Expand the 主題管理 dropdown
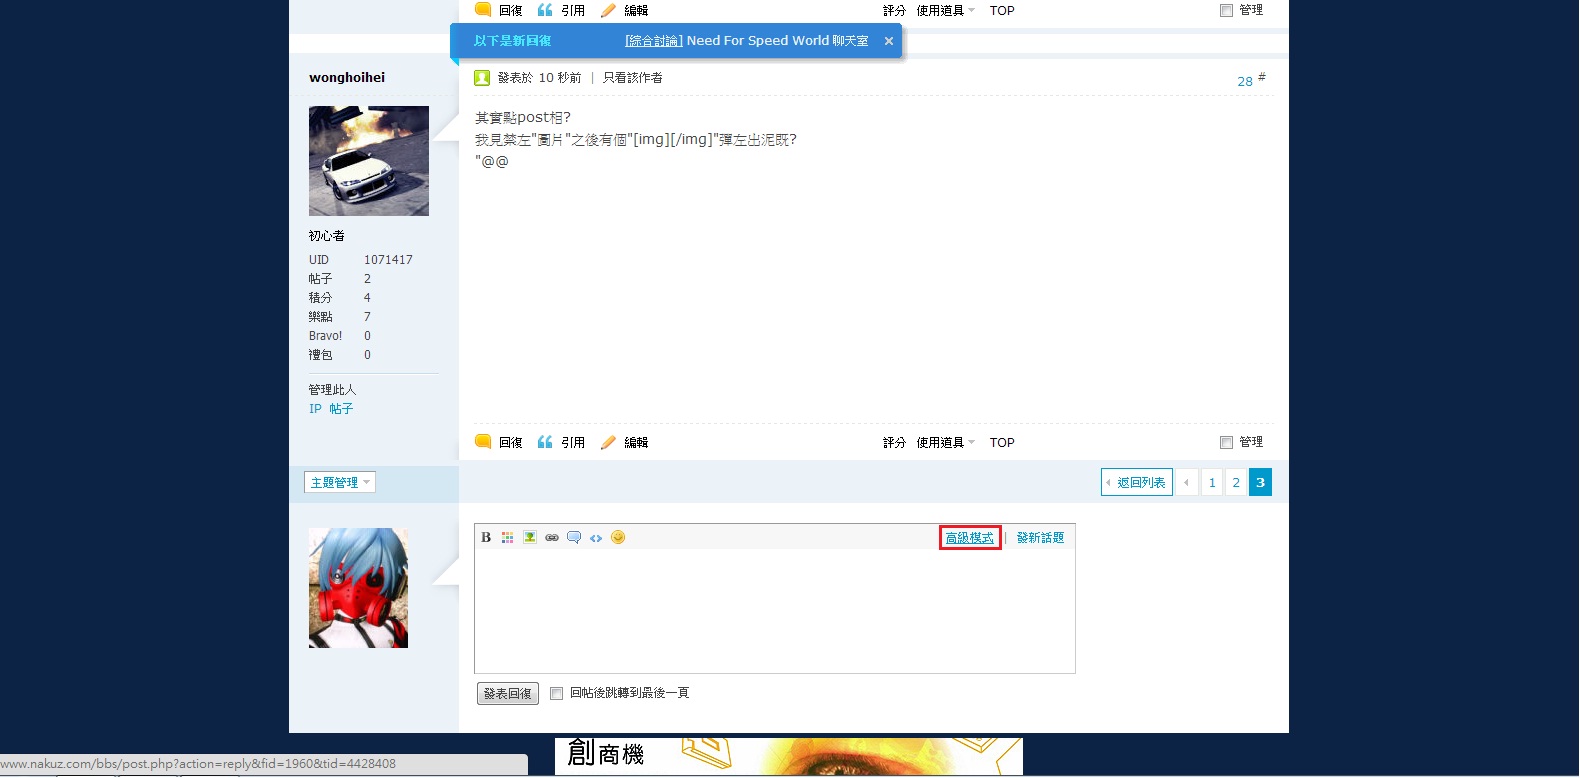The image size is (1580, 778). click(340, 483)
